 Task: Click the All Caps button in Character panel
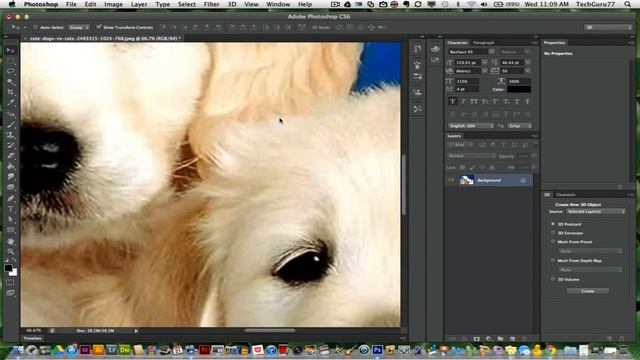[474, 101]
